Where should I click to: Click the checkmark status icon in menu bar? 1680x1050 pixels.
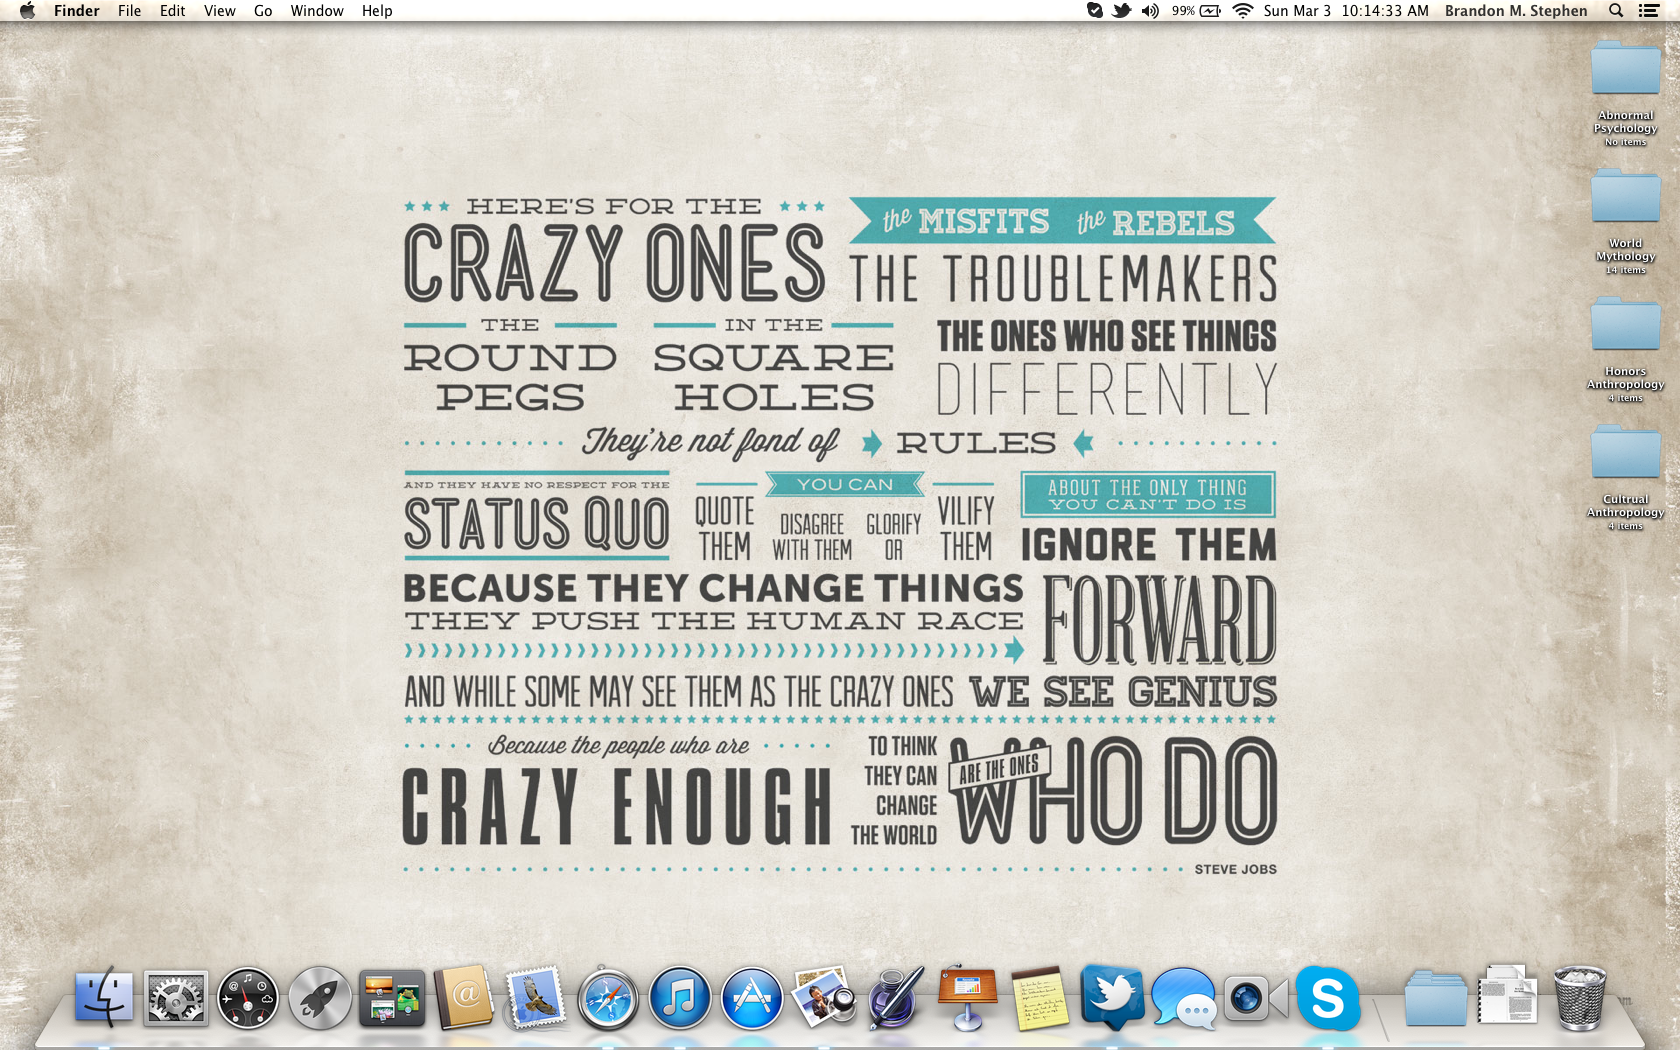coord(1095,11)
